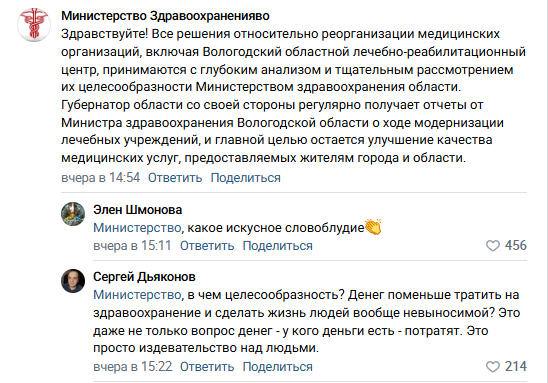Image resolution: width=548 pixels, height=383 pixels.
Task: Open the 'вчера в 14:54' timestamp link
Action: tap(101, 178)
